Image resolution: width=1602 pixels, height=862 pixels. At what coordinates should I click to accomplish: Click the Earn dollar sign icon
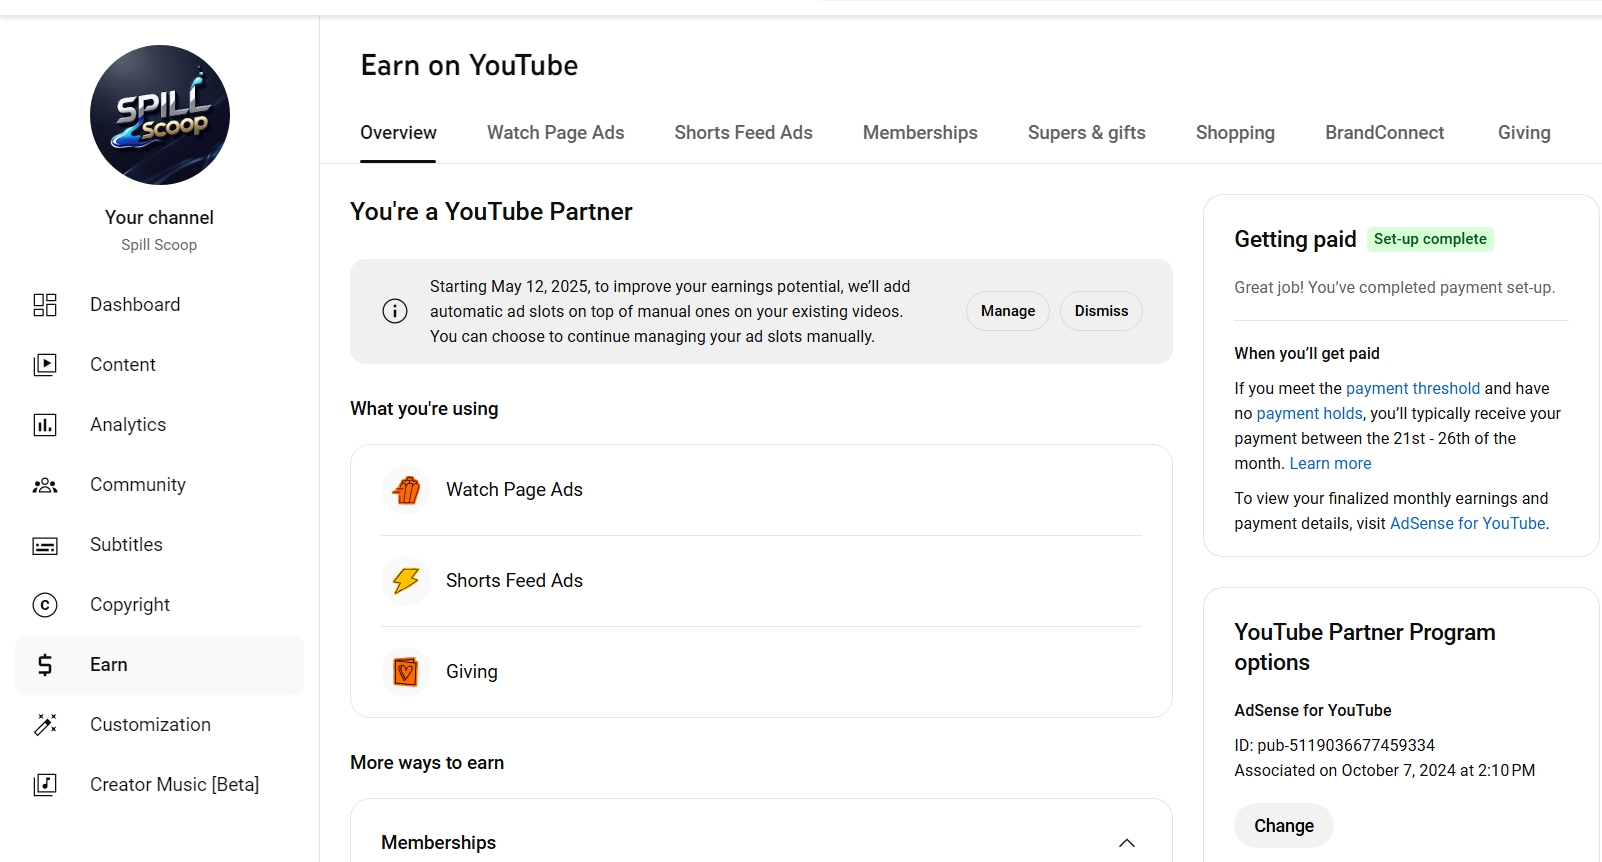[45, 665]
